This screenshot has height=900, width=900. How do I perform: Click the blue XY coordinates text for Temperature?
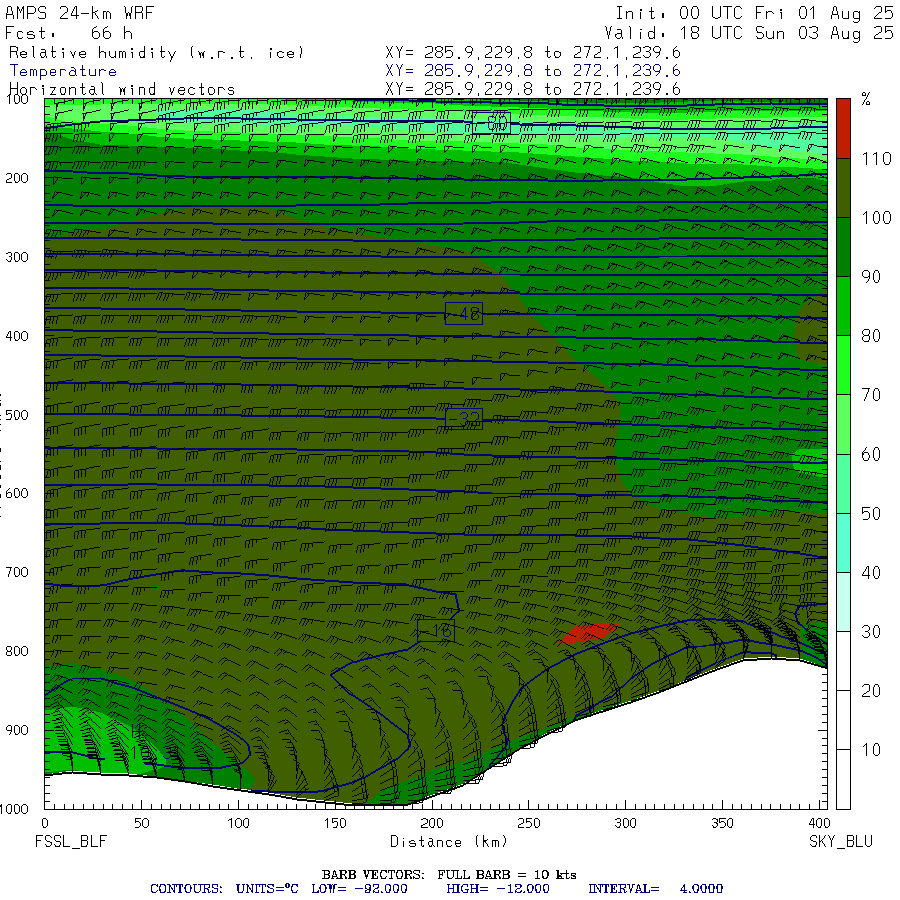[533, 71]
